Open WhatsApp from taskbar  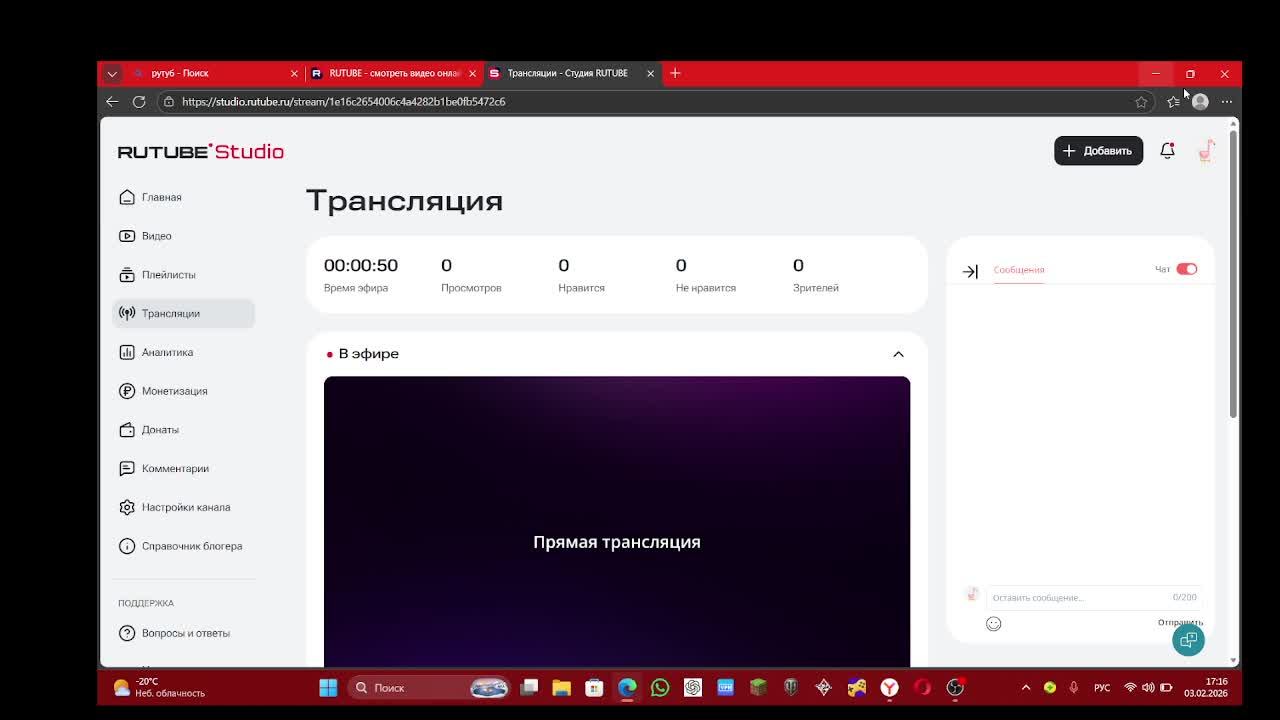coord(660,687)
